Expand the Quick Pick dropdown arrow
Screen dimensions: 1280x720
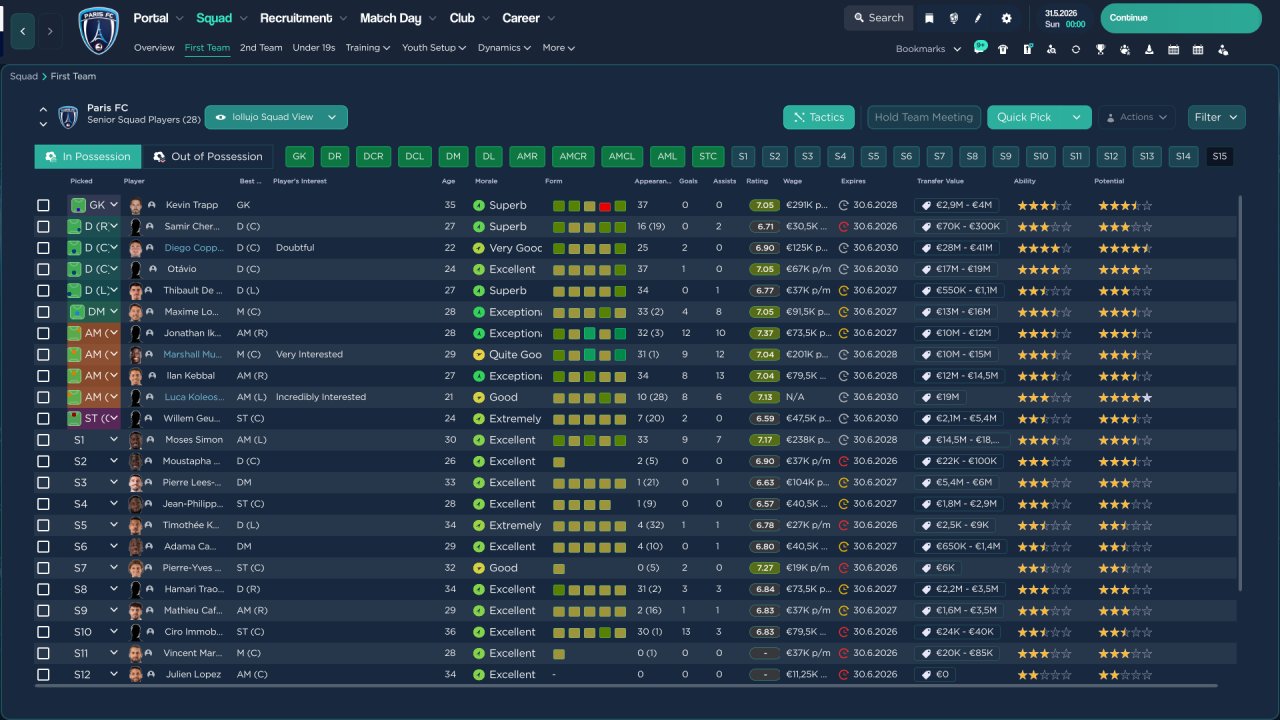point(1076,117)
